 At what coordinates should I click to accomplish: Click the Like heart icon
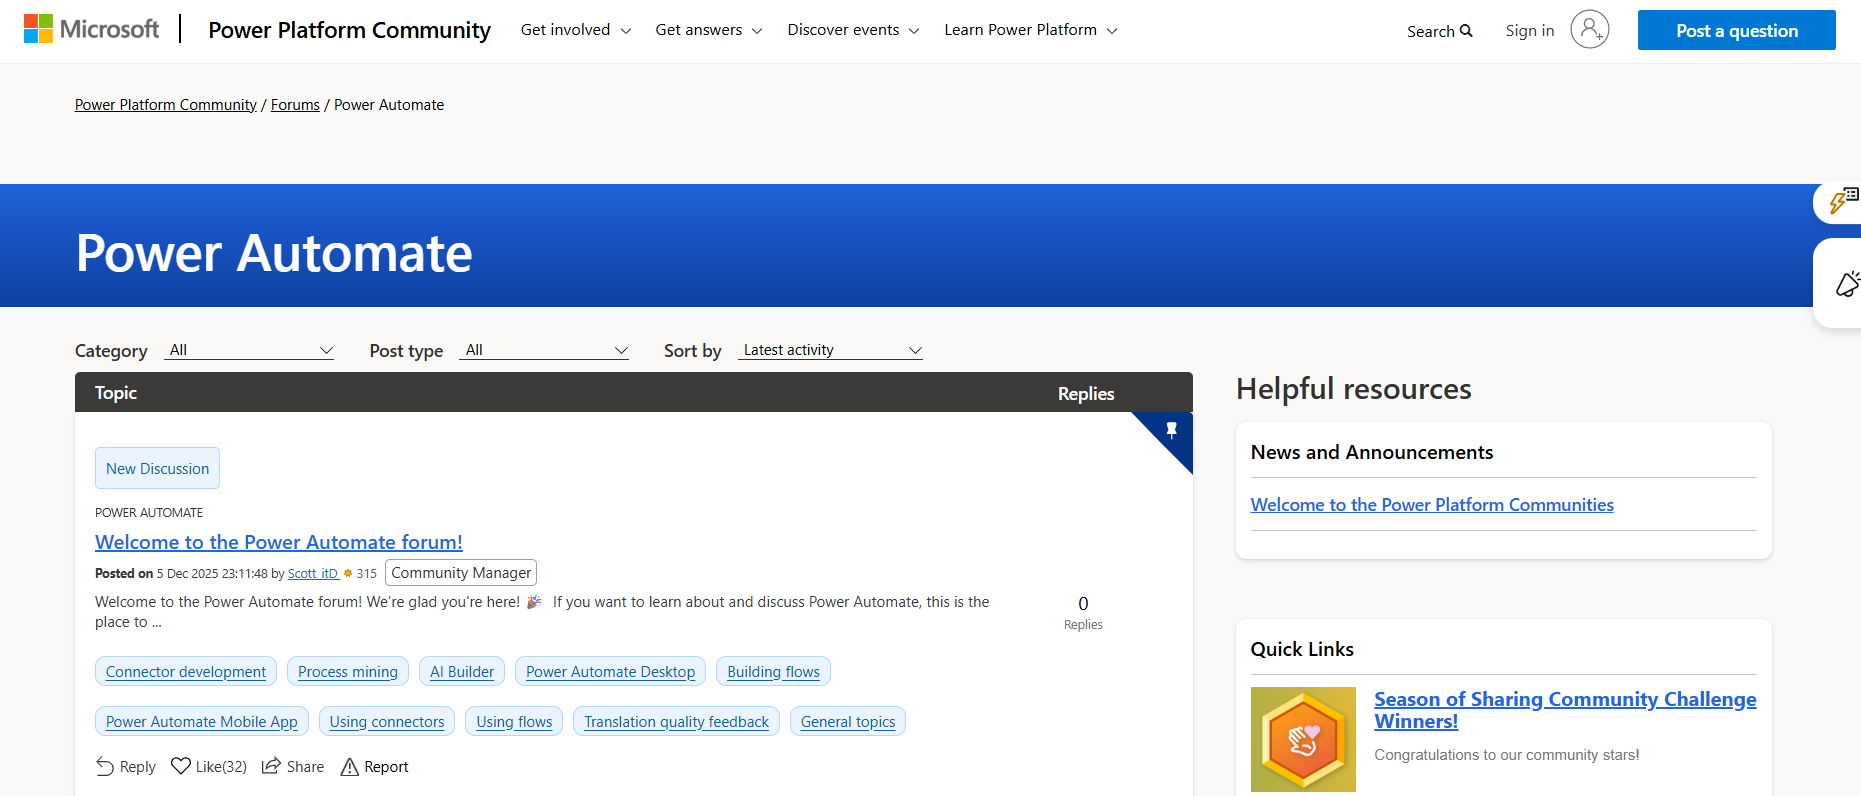pyautogui.click(x=181, y=766)
